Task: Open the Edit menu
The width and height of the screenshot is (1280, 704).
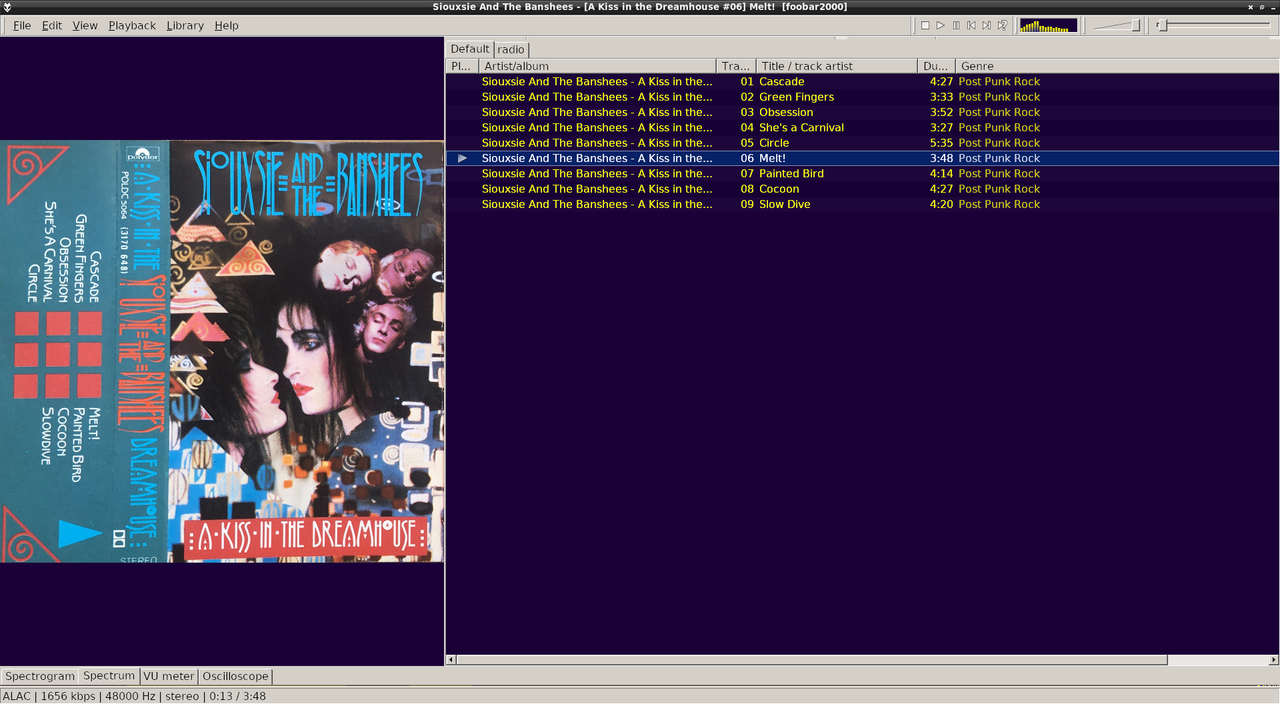Action: point(52,25)
